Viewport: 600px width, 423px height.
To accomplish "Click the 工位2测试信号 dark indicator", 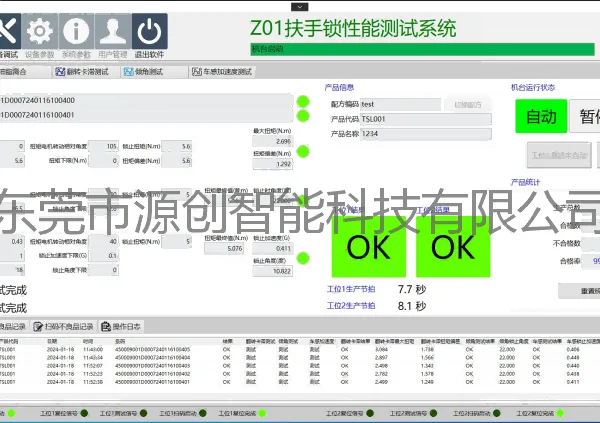I will click(434, 413).
